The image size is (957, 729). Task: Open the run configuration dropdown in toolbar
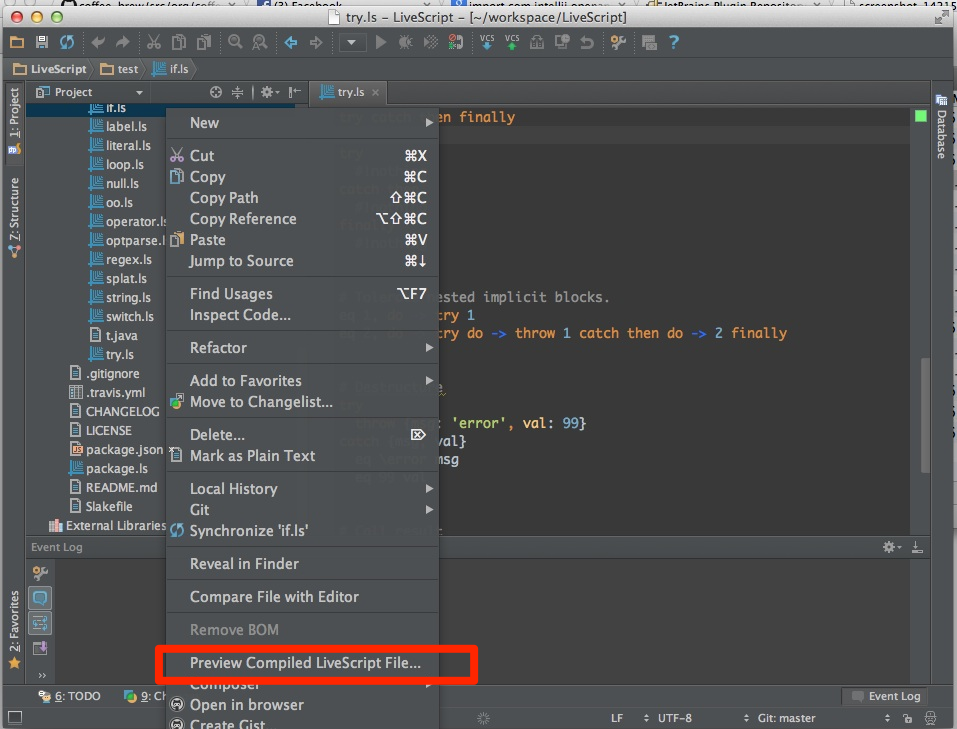351,42
